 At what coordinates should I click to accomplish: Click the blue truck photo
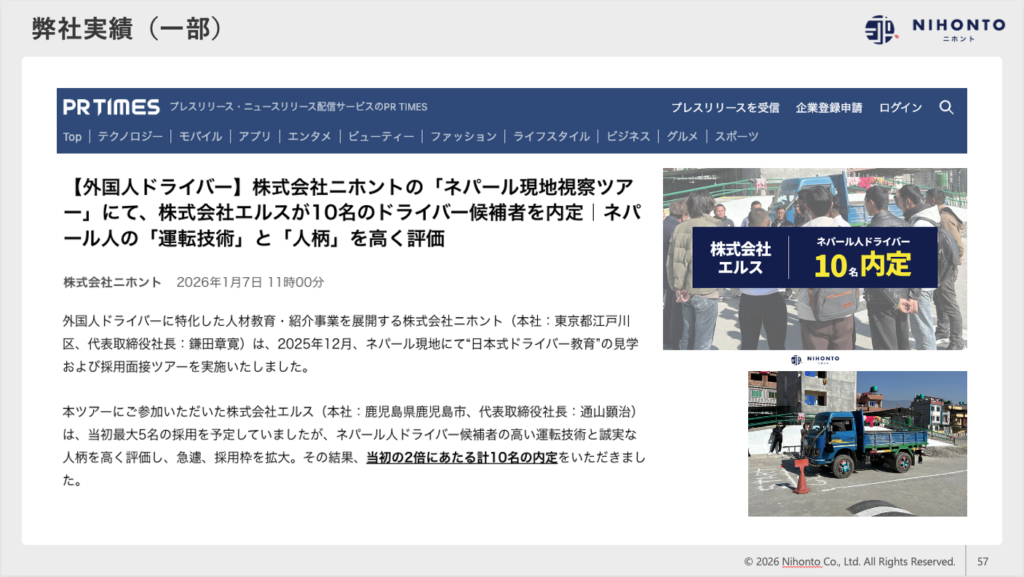pyautogui.click(x=857, y=443)
